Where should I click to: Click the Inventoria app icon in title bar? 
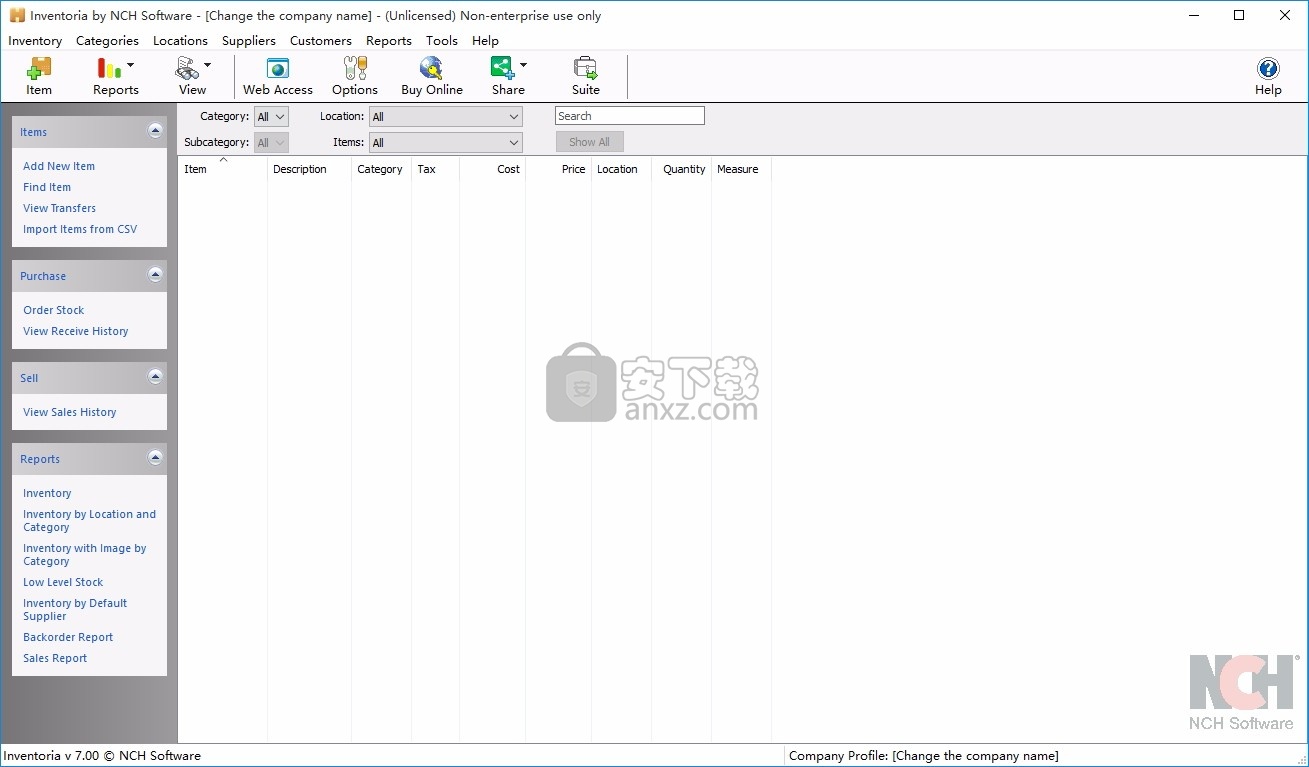click(x=17, y=15)
